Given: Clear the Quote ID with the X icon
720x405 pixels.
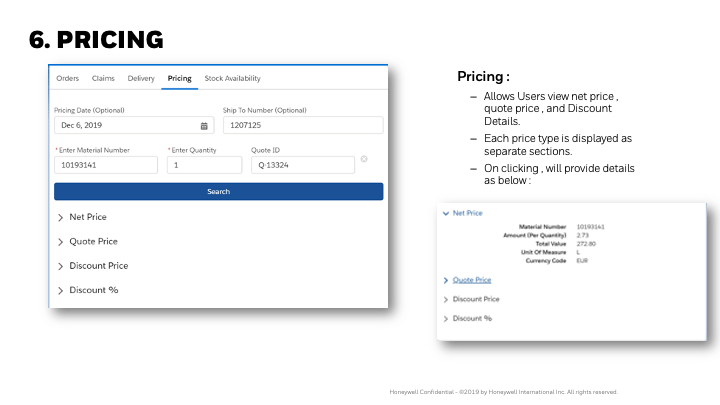Looking at the screenshot, I should pos(364,159).
